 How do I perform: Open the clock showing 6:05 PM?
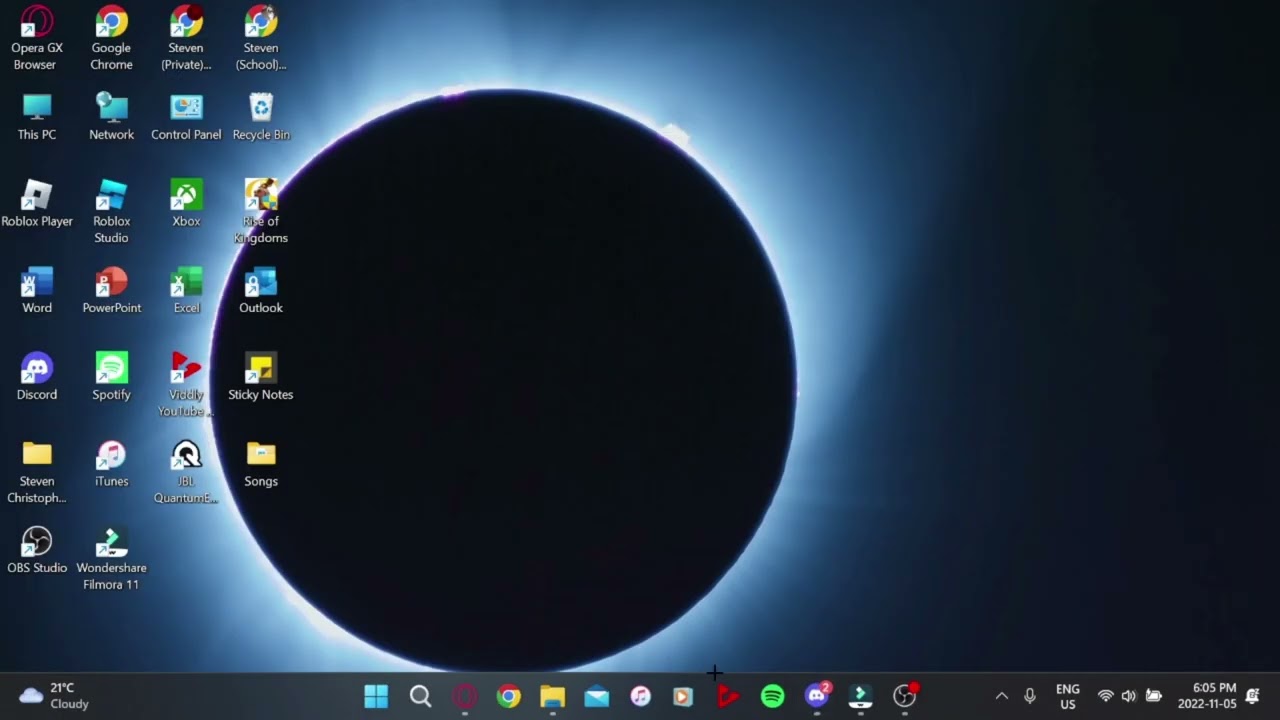coord(1207,696)
